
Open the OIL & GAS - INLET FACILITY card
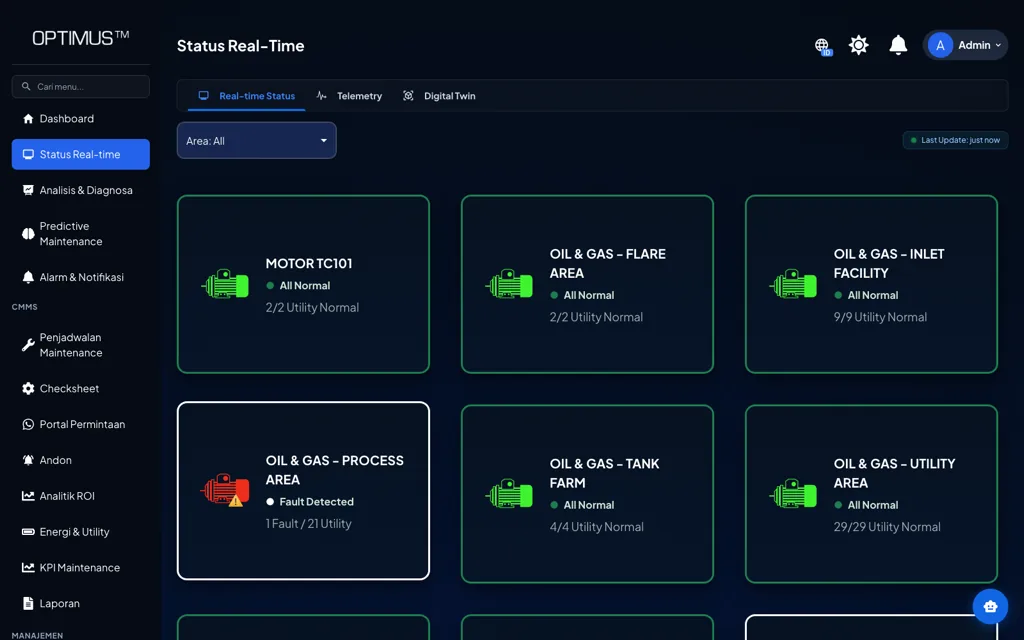point(871,285)
